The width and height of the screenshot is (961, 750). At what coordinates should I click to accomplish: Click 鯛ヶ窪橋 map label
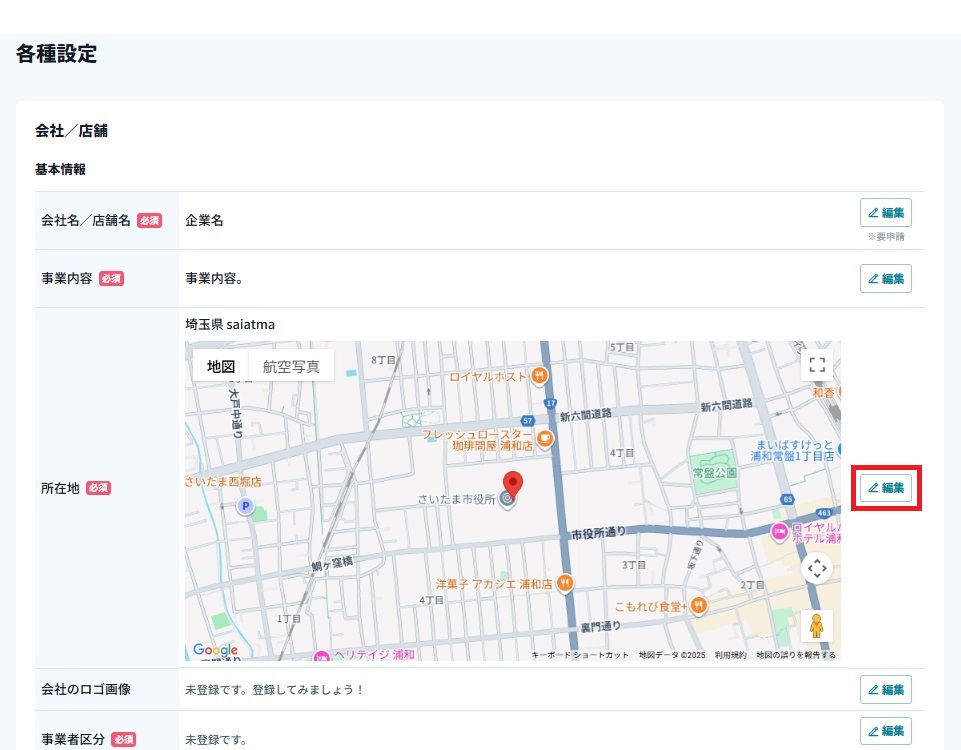pos(332,563)
